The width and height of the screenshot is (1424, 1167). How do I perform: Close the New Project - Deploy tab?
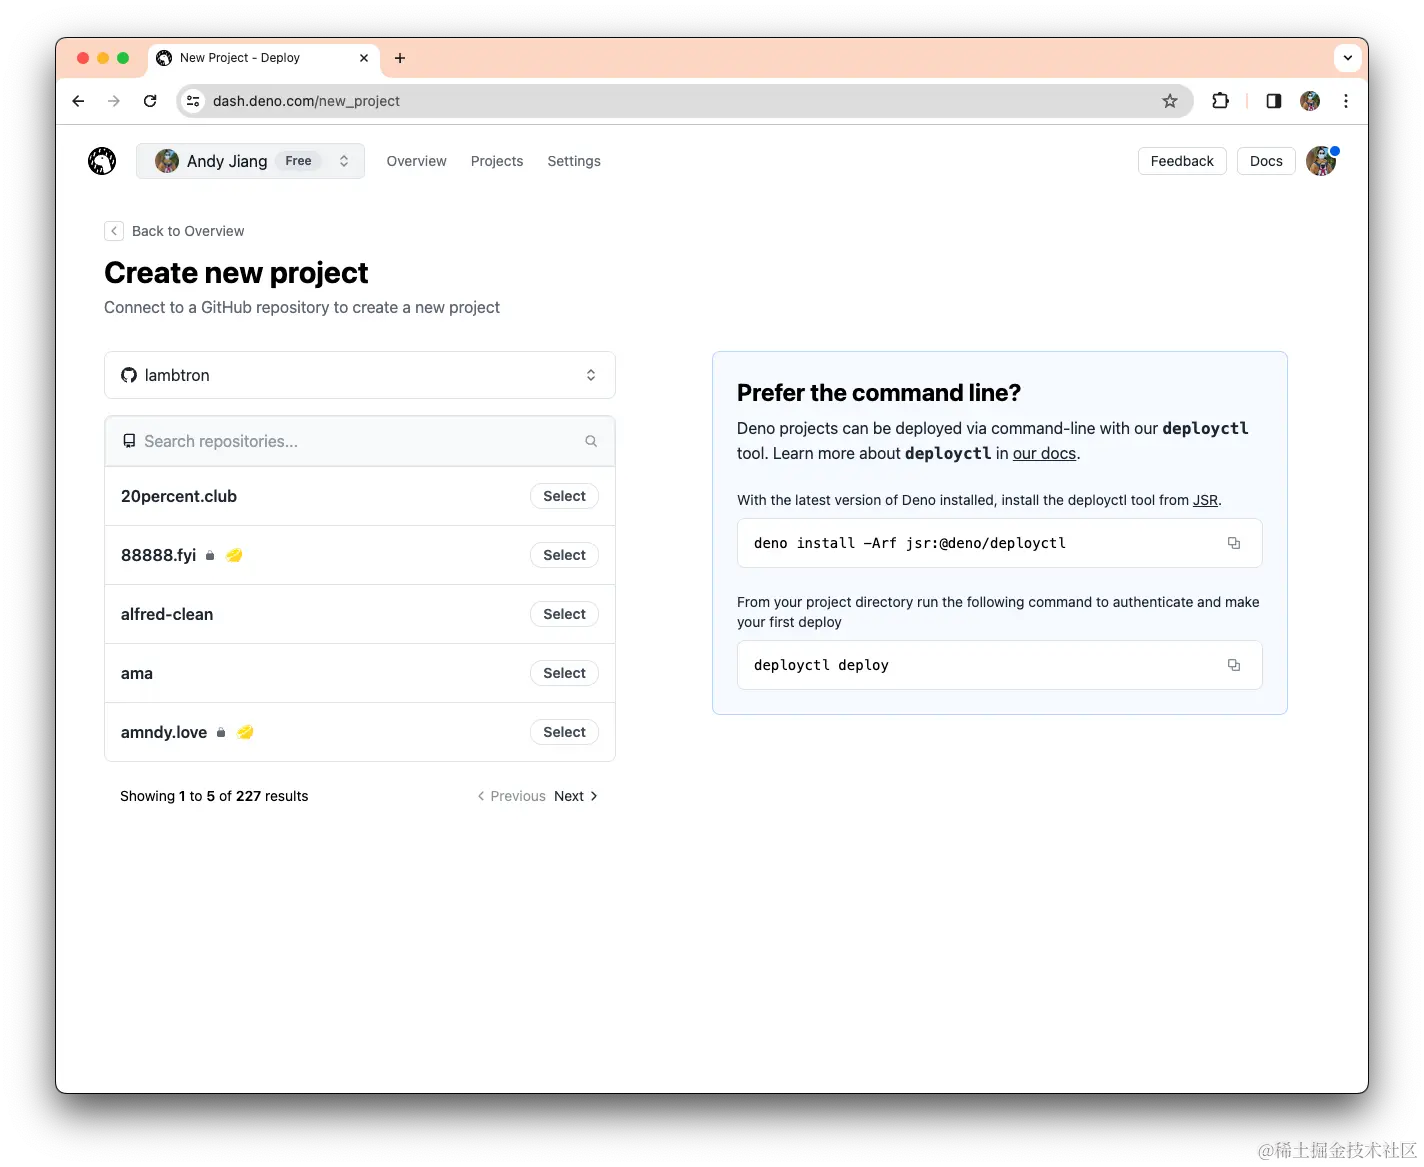click(x=364, y=58)
